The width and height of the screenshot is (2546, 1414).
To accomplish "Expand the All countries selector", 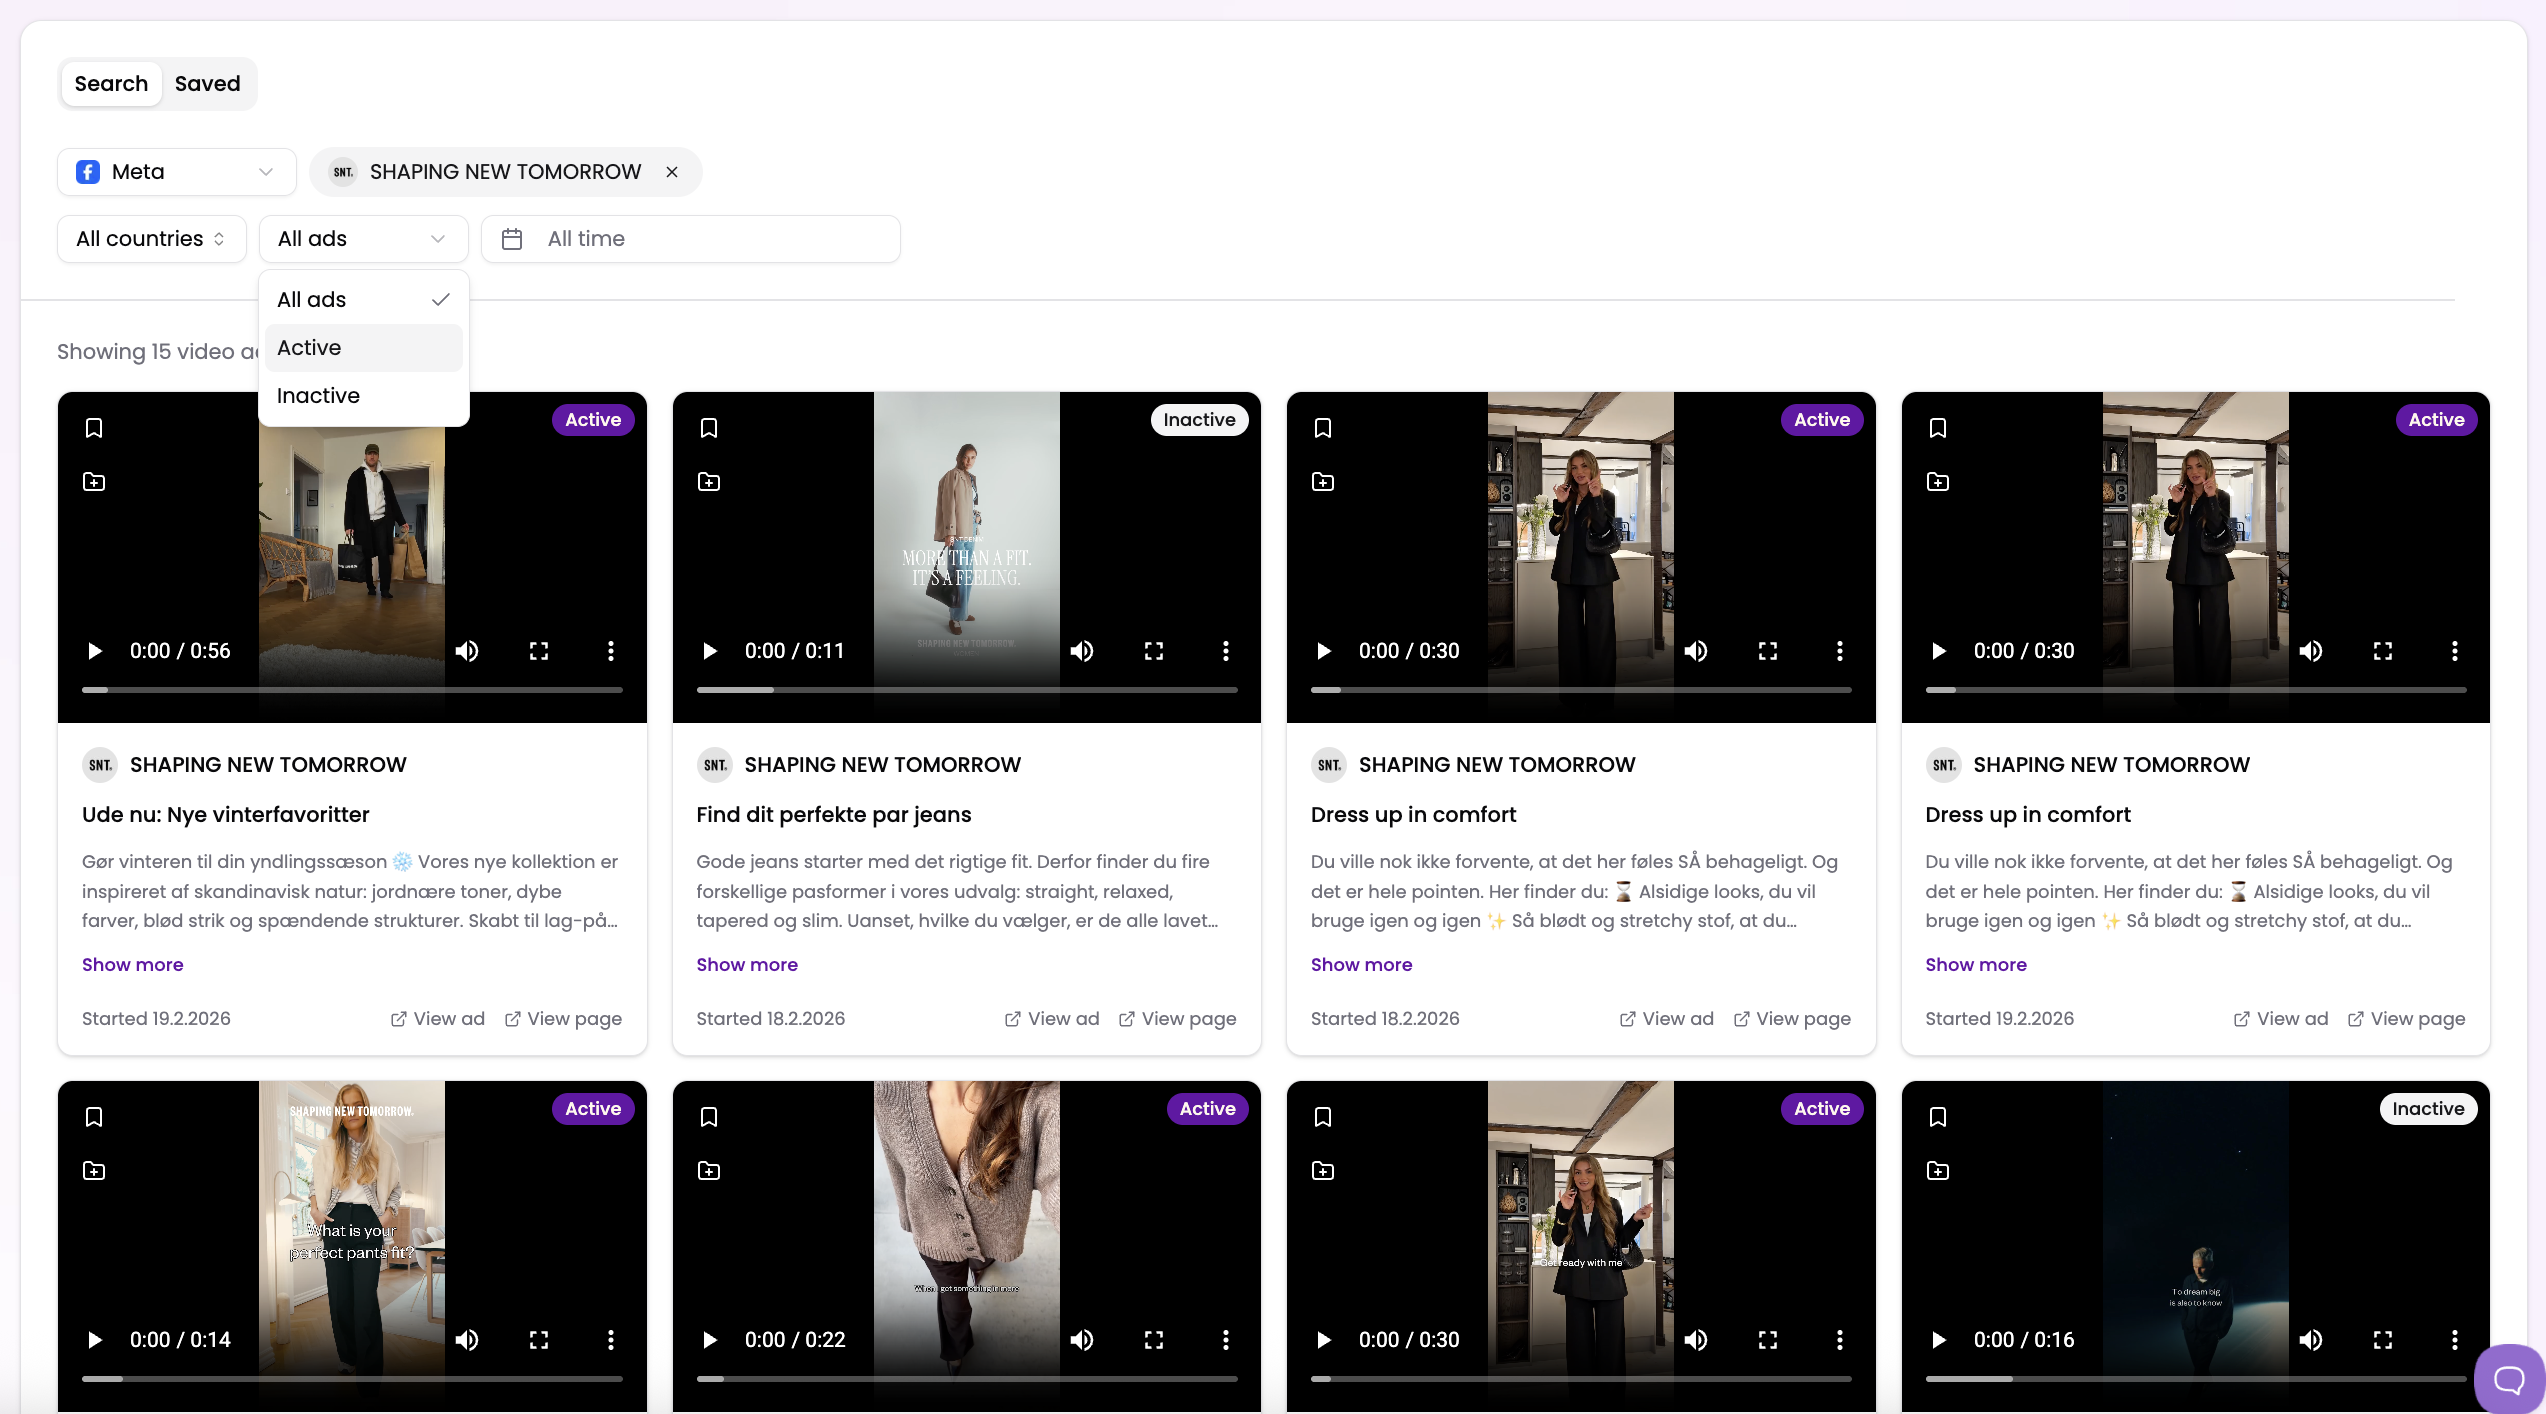I will (x=151, y=239).
